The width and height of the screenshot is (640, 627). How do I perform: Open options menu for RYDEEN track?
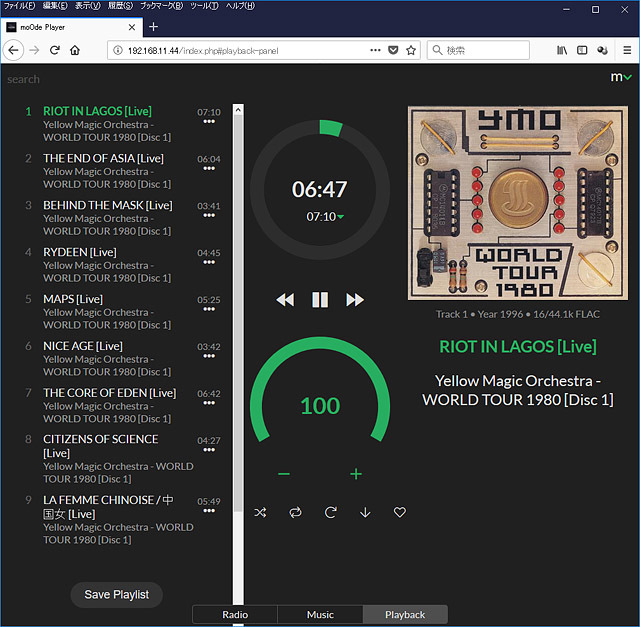pyautogui.click(x=209, y=262)
